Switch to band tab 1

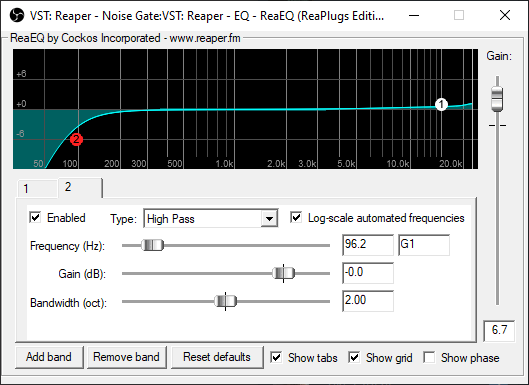tap(37, 188)
